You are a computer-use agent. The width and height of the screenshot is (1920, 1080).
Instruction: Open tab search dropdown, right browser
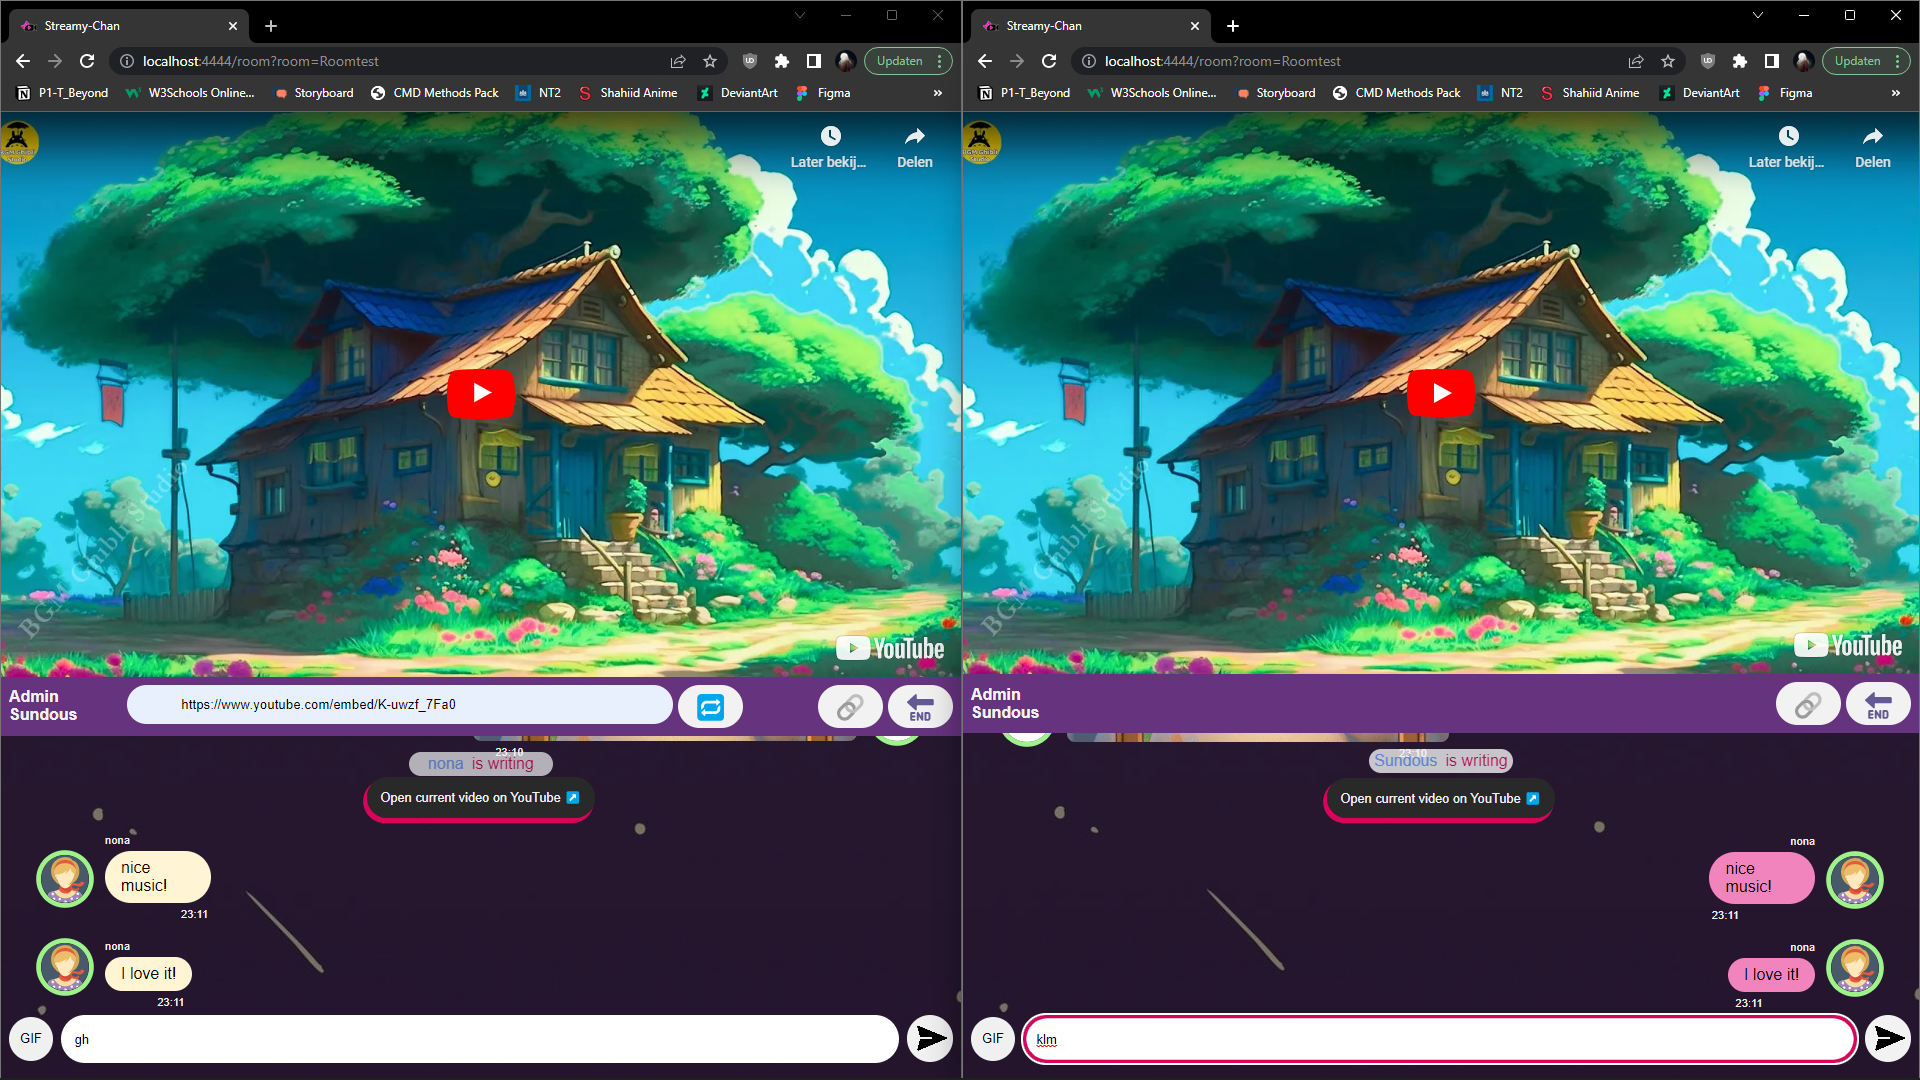(1758, 15)
